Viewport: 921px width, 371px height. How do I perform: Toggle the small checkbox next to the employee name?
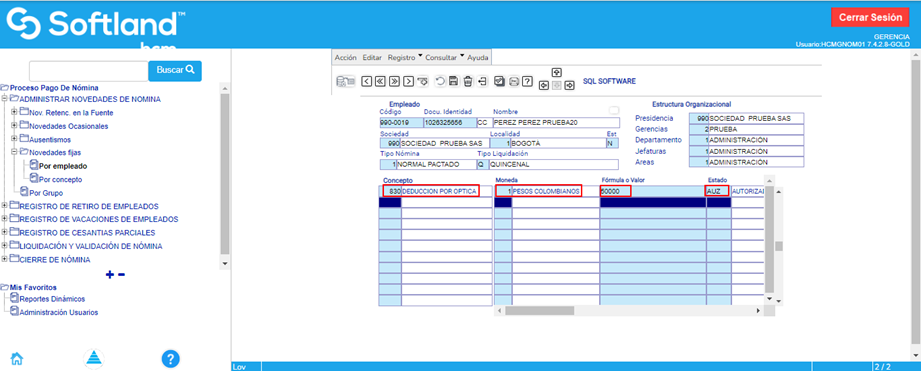click(x=614, y=110)
